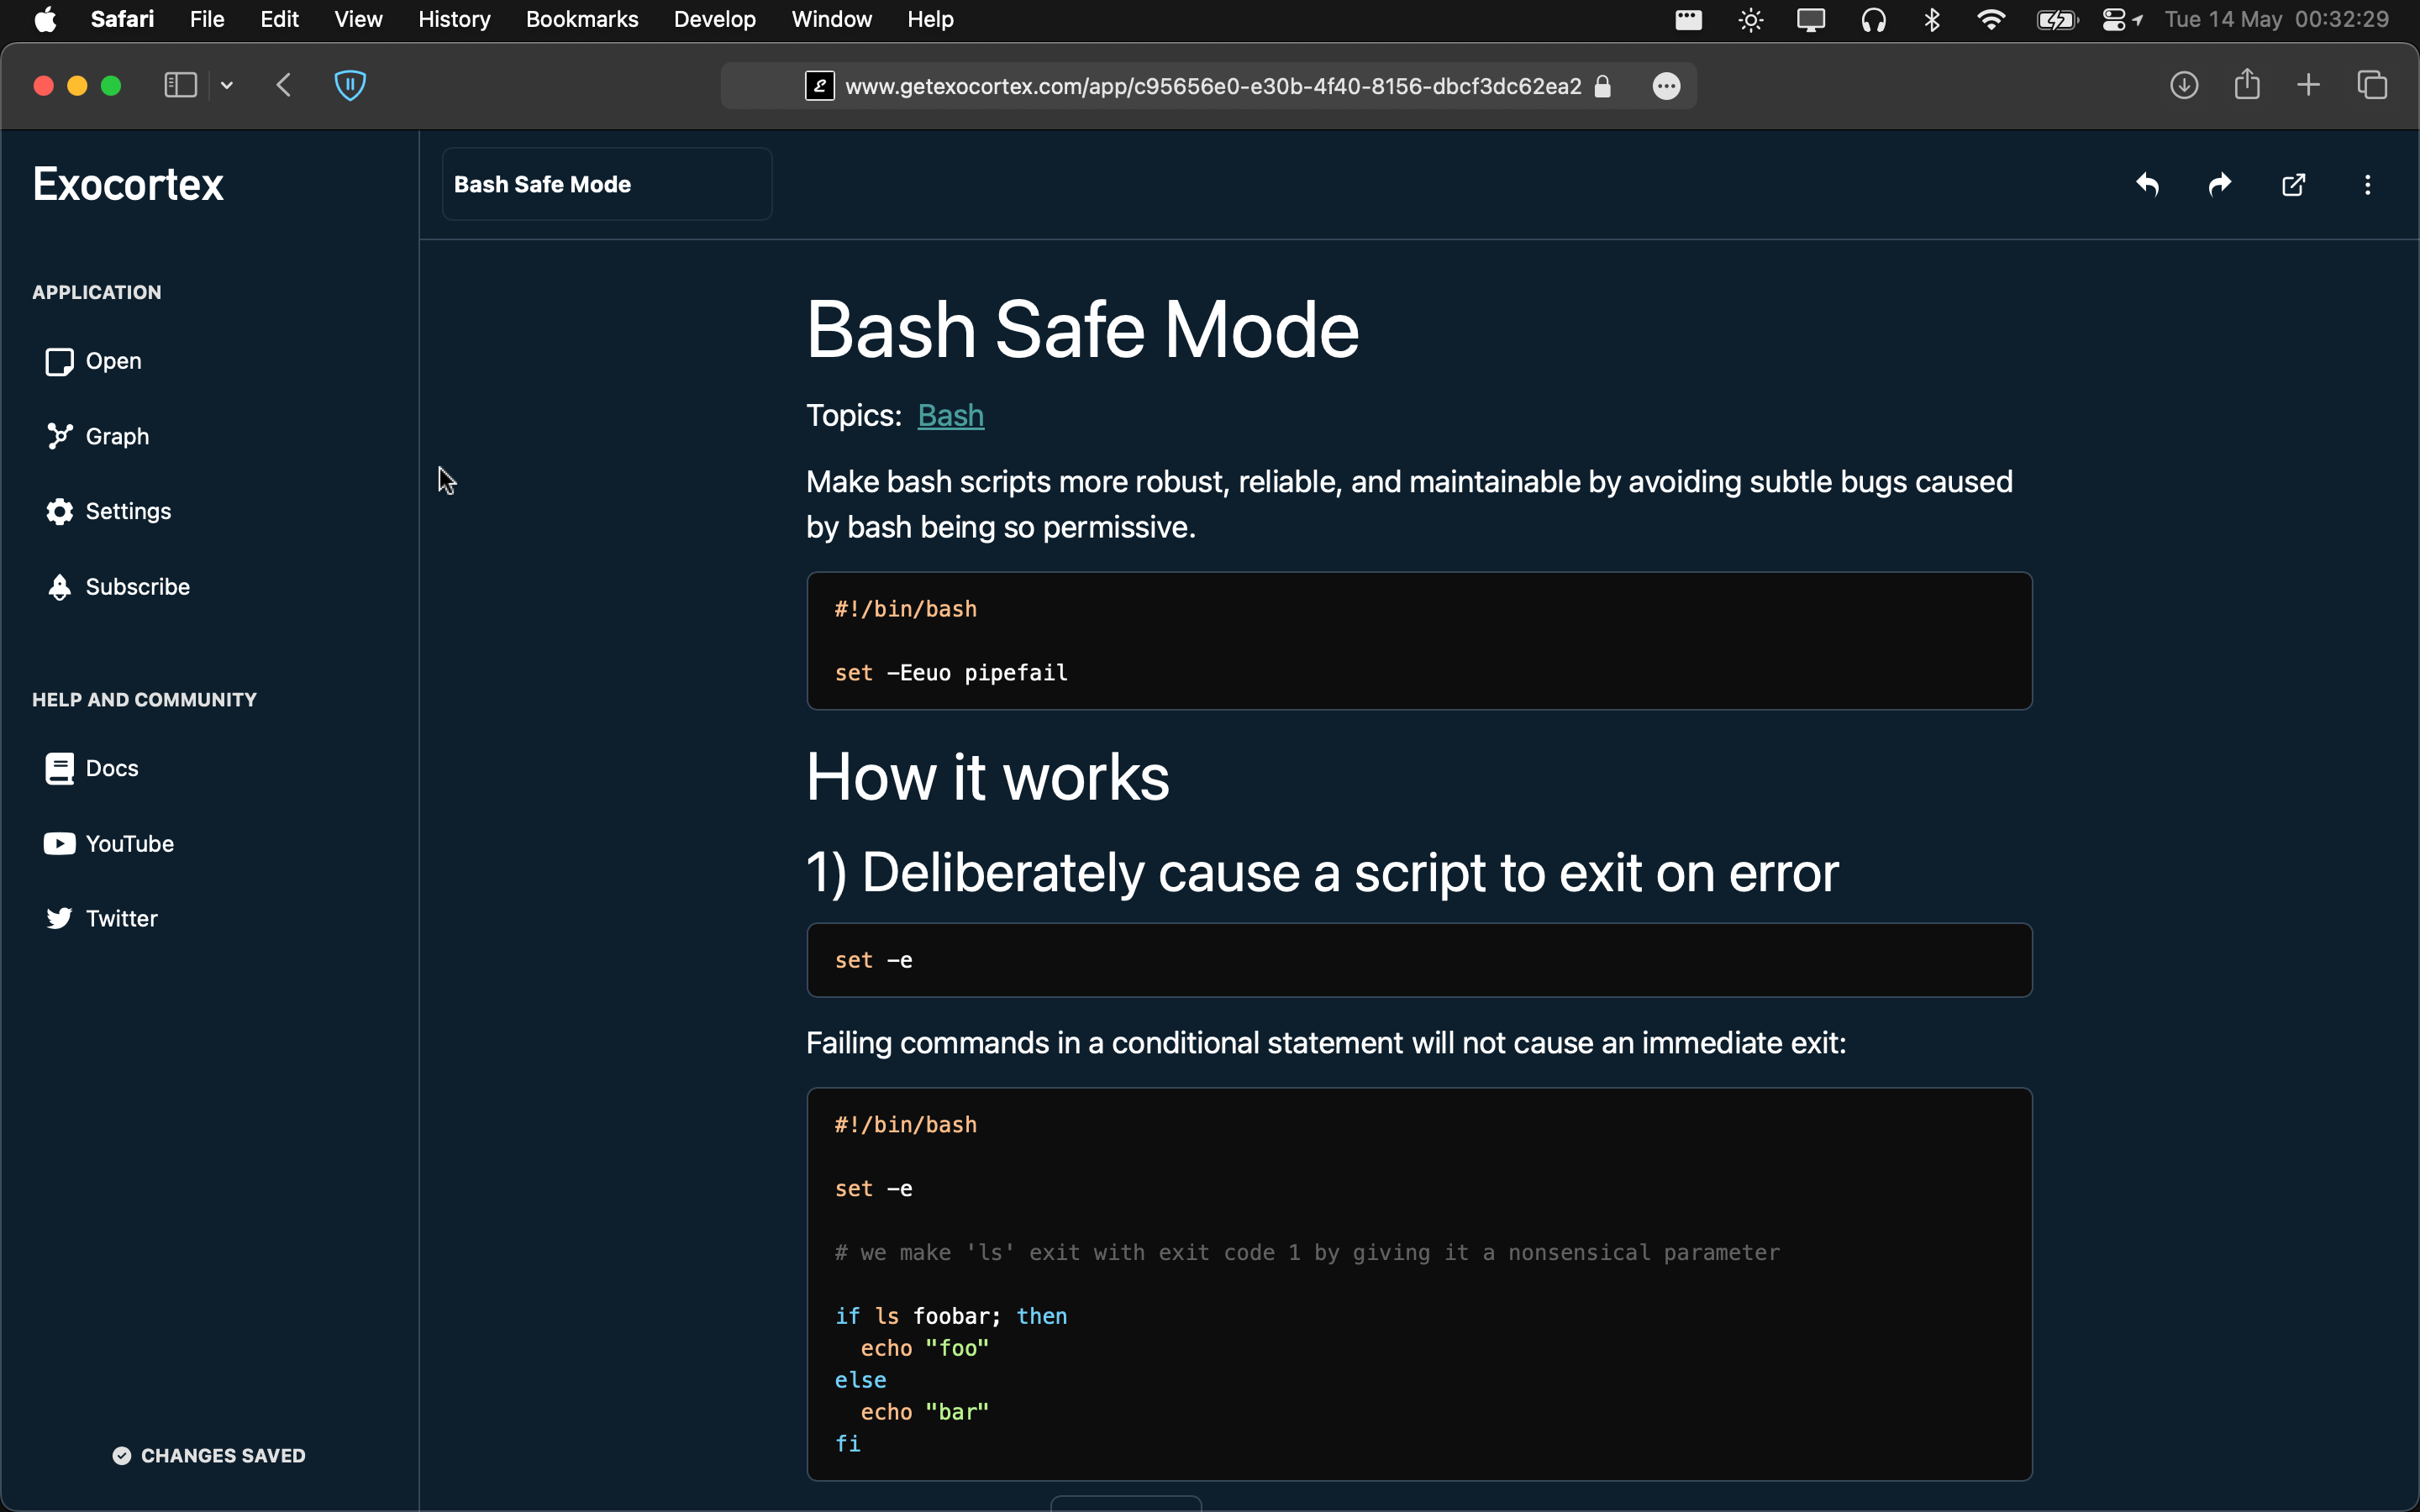Click the 'How it works' heading
2420x1512 pixels.
tap(987, 777)
